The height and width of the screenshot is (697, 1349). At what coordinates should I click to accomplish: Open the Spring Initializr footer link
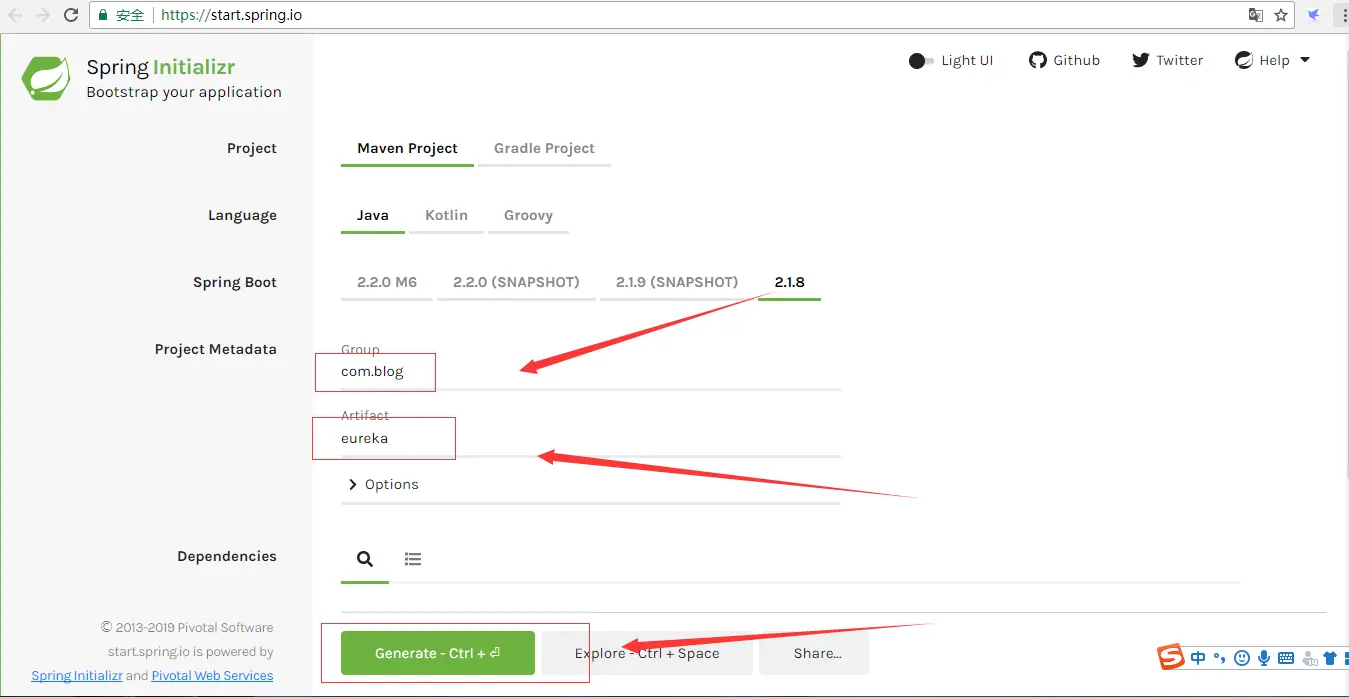pos(77,675)
